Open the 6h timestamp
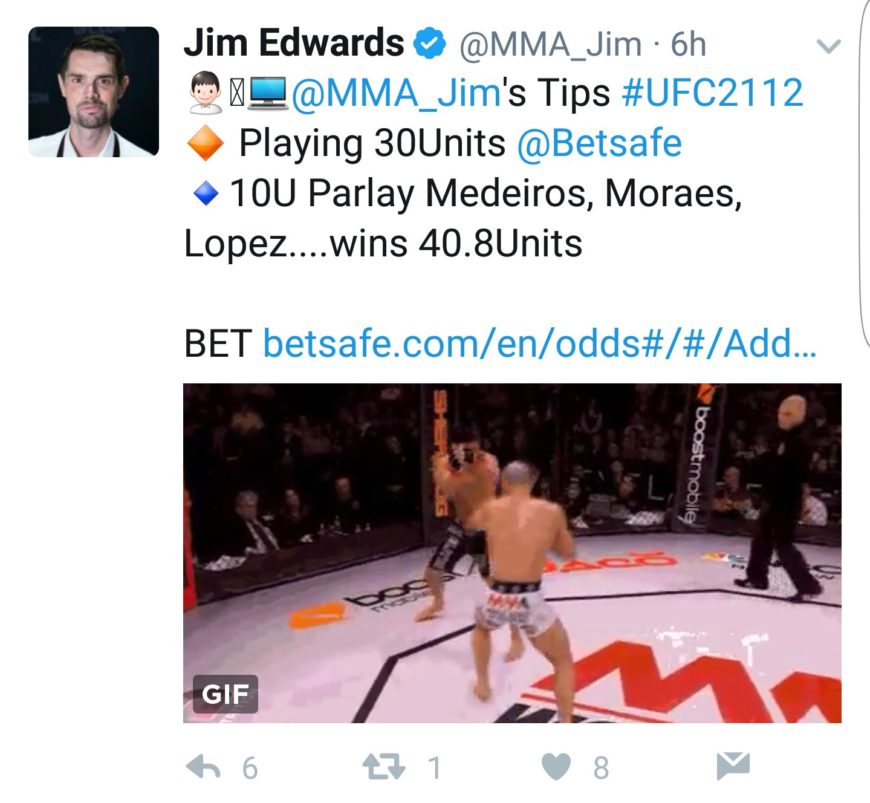The image size is (870, 803). click(688, 45)
